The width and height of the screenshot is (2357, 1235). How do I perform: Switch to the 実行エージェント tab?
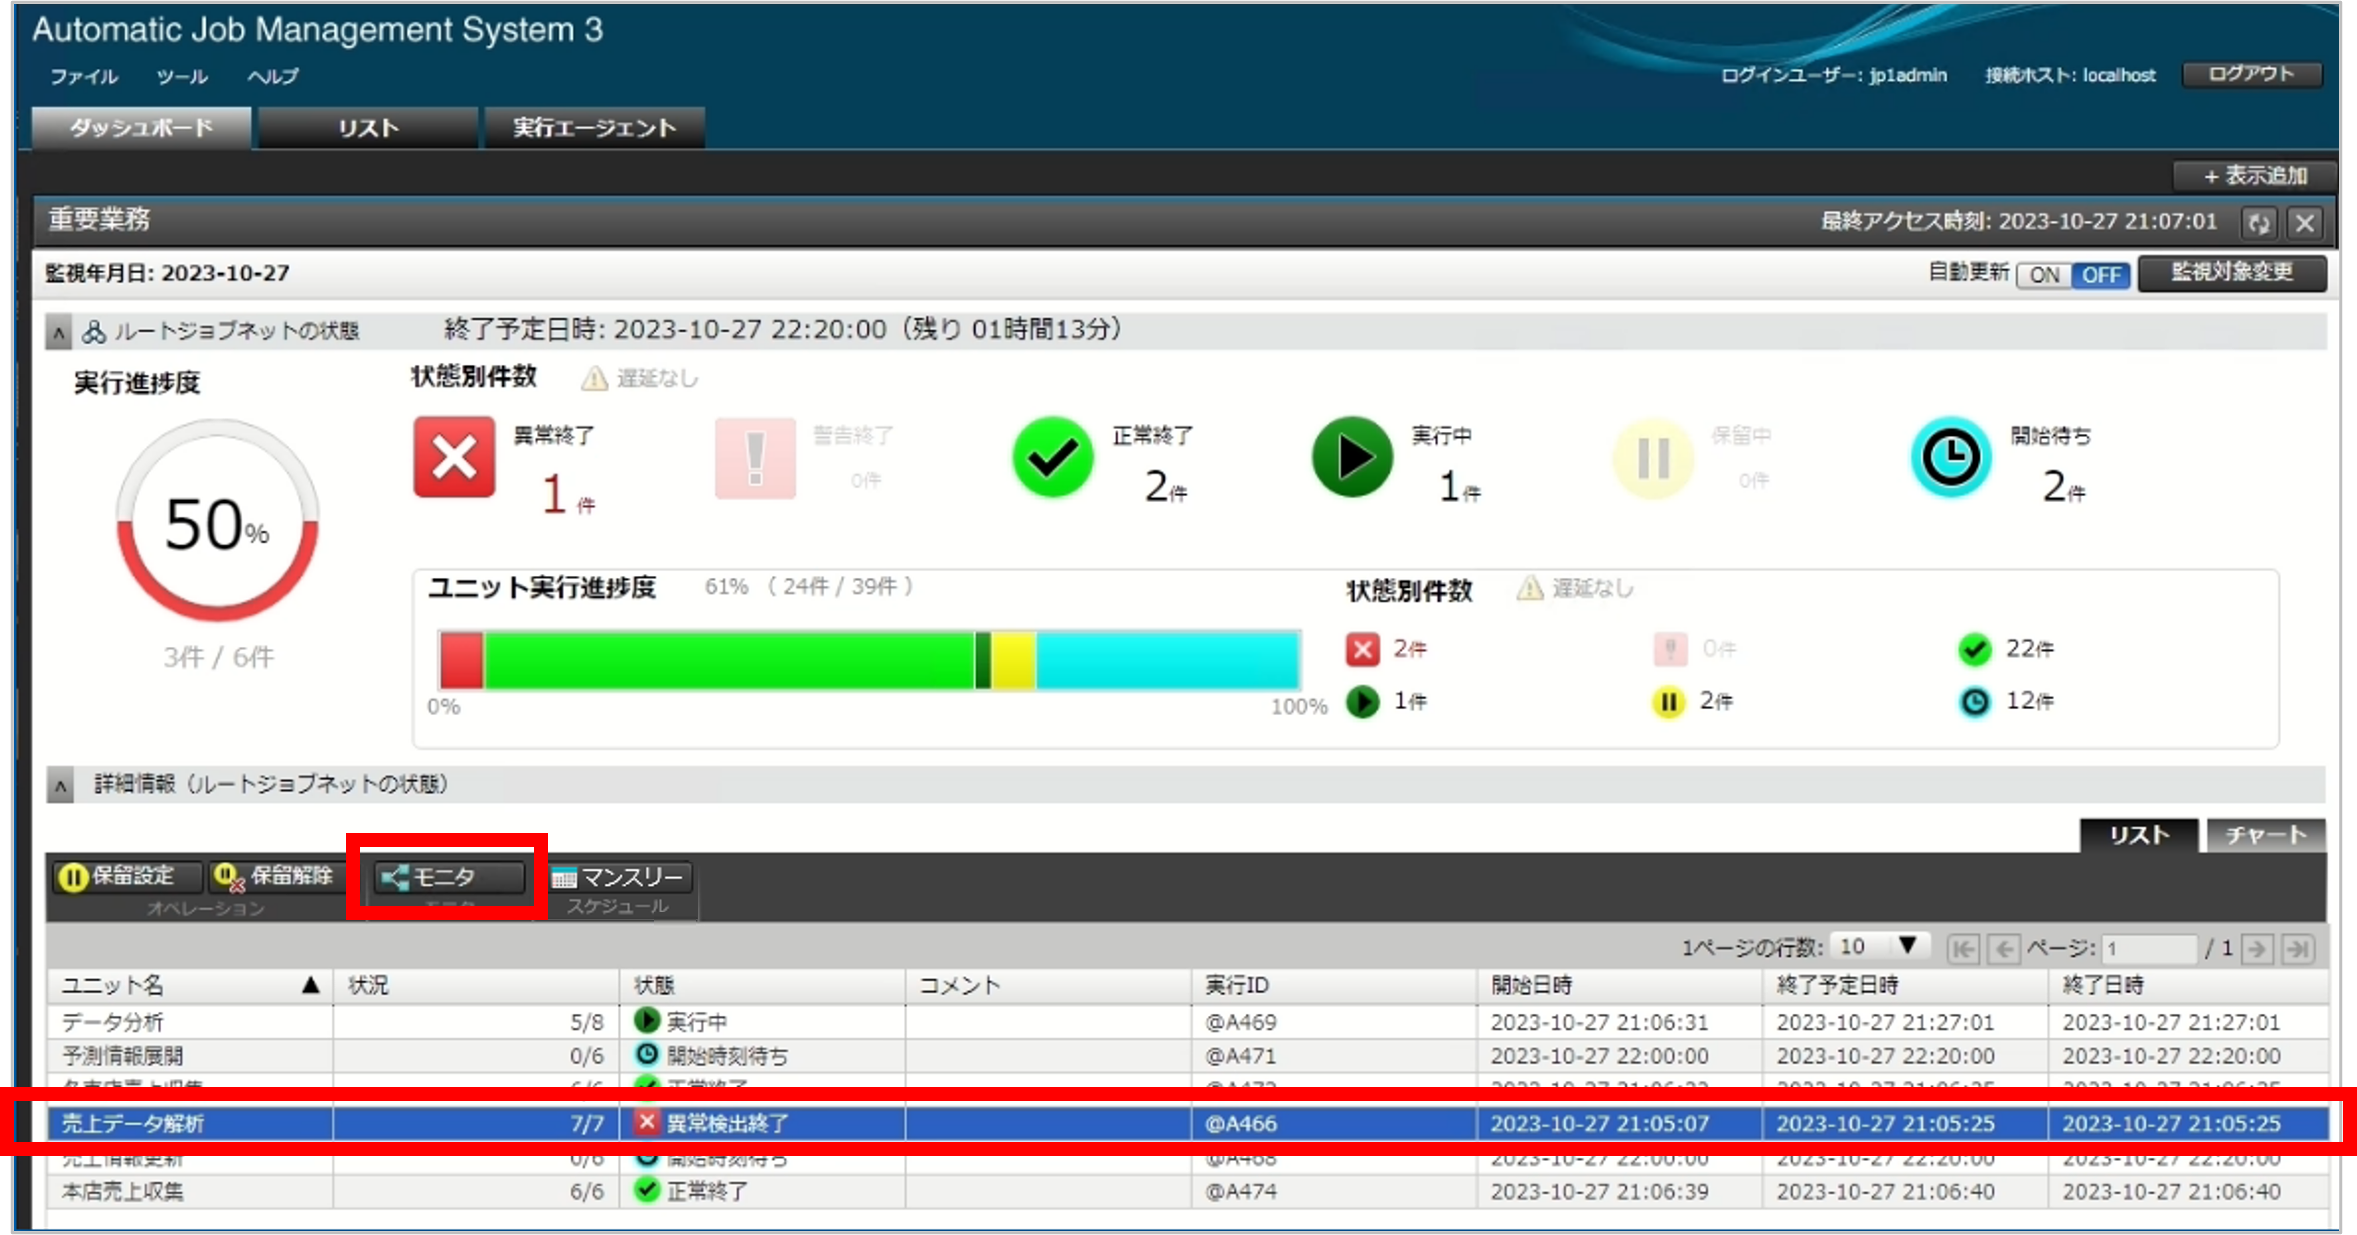tap(594, 128)
